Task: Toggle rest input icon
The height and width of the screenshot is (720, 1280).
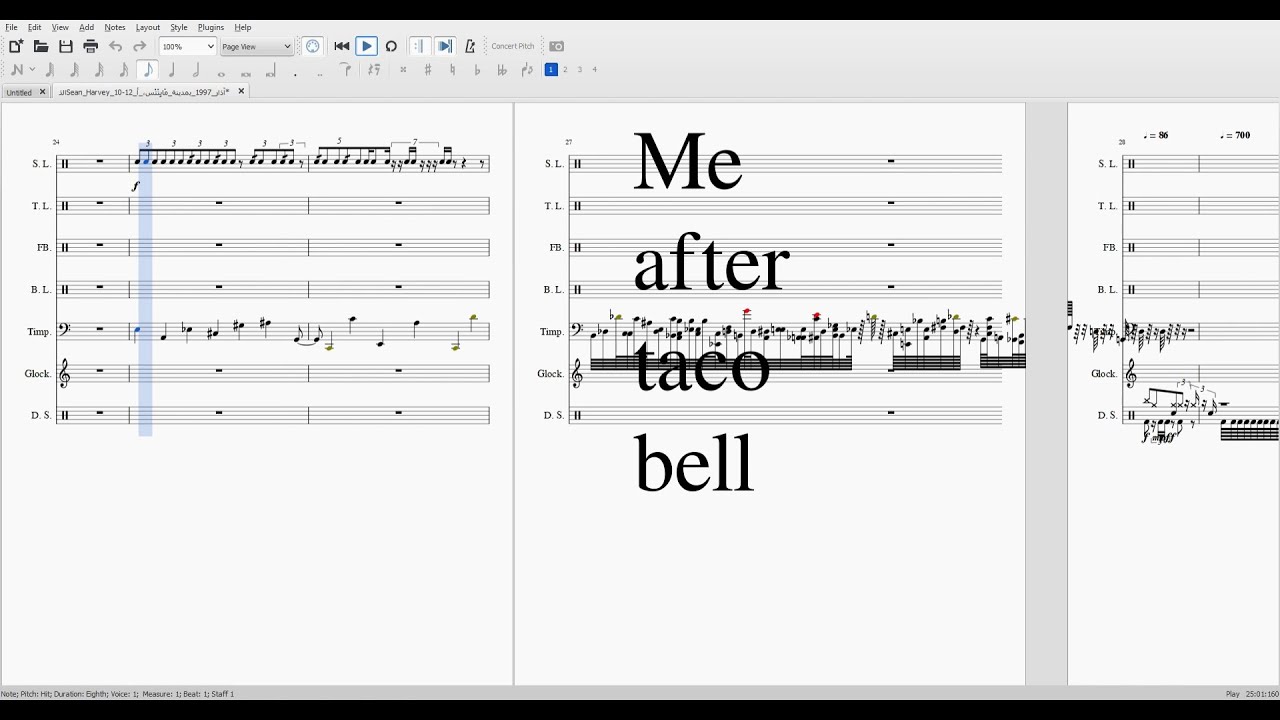Action: 374,70
